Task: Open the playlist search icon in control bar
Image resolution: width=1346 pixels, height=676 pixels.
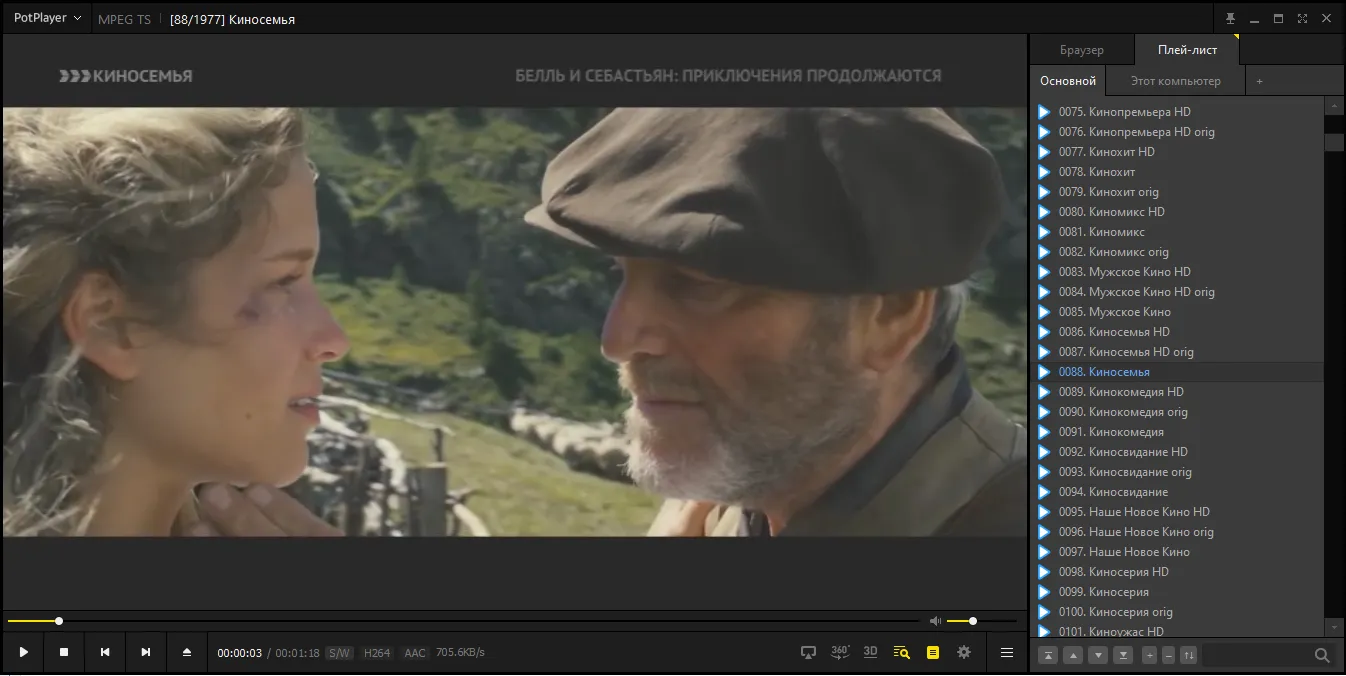Action: click(x=902, y=652)
